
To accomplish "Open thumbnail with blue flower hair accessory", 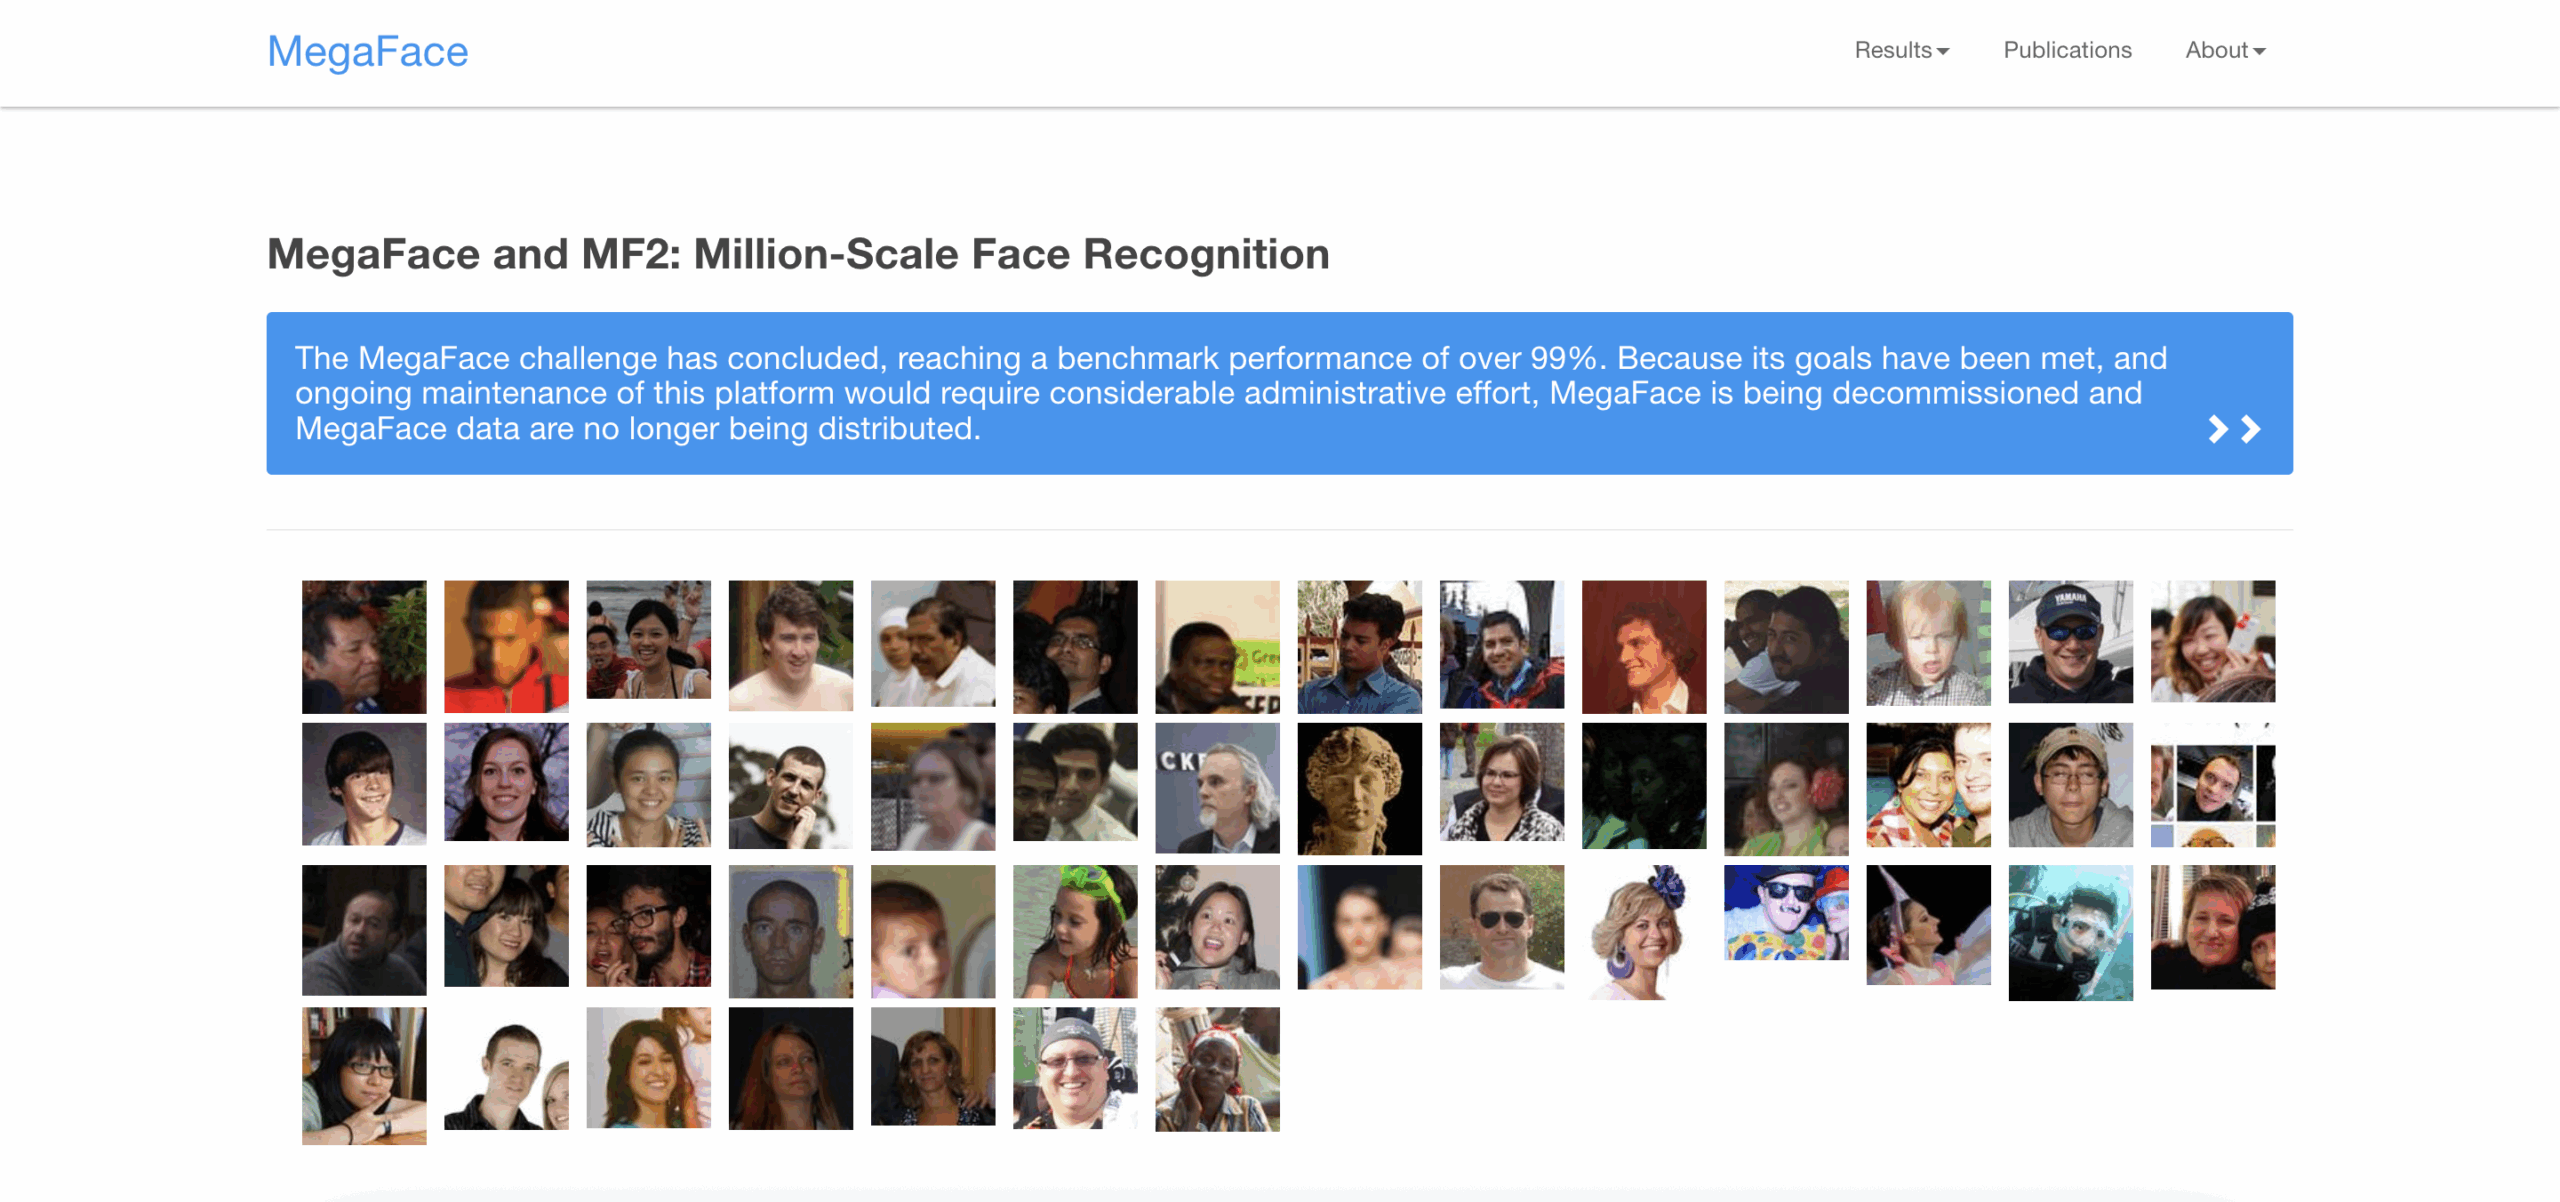I will 1644,932.
